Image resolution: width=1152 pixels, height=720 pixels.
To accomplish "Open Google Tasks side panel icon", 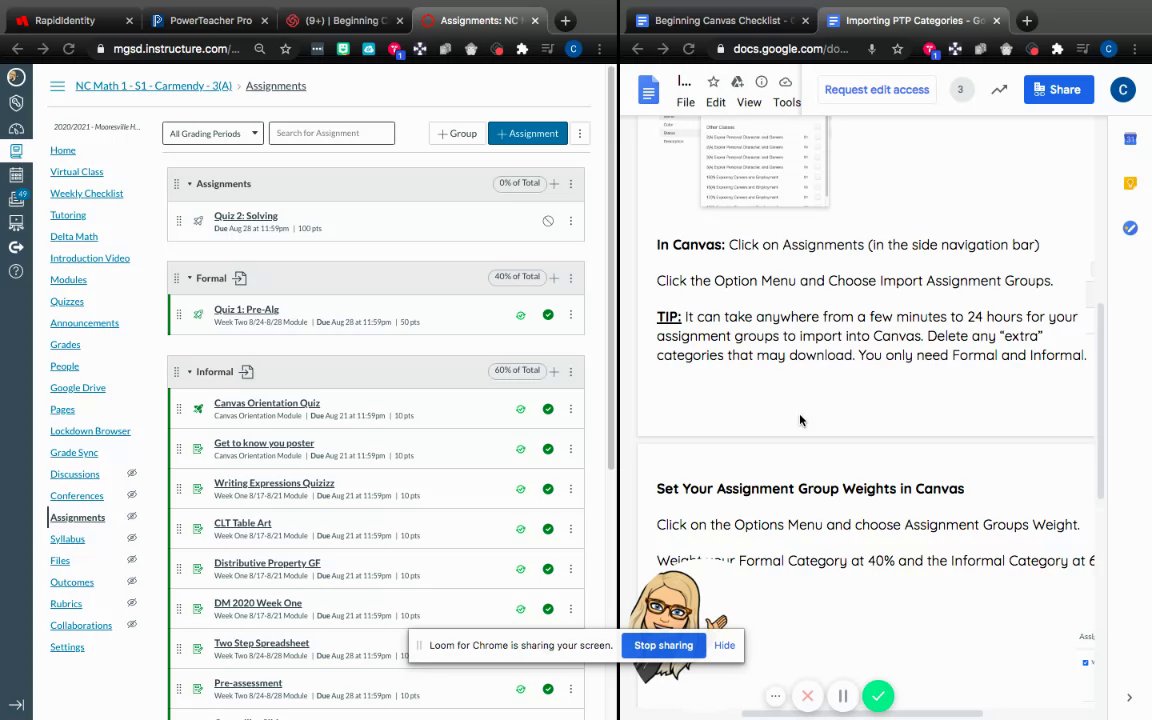I will tap(1130, 228).
